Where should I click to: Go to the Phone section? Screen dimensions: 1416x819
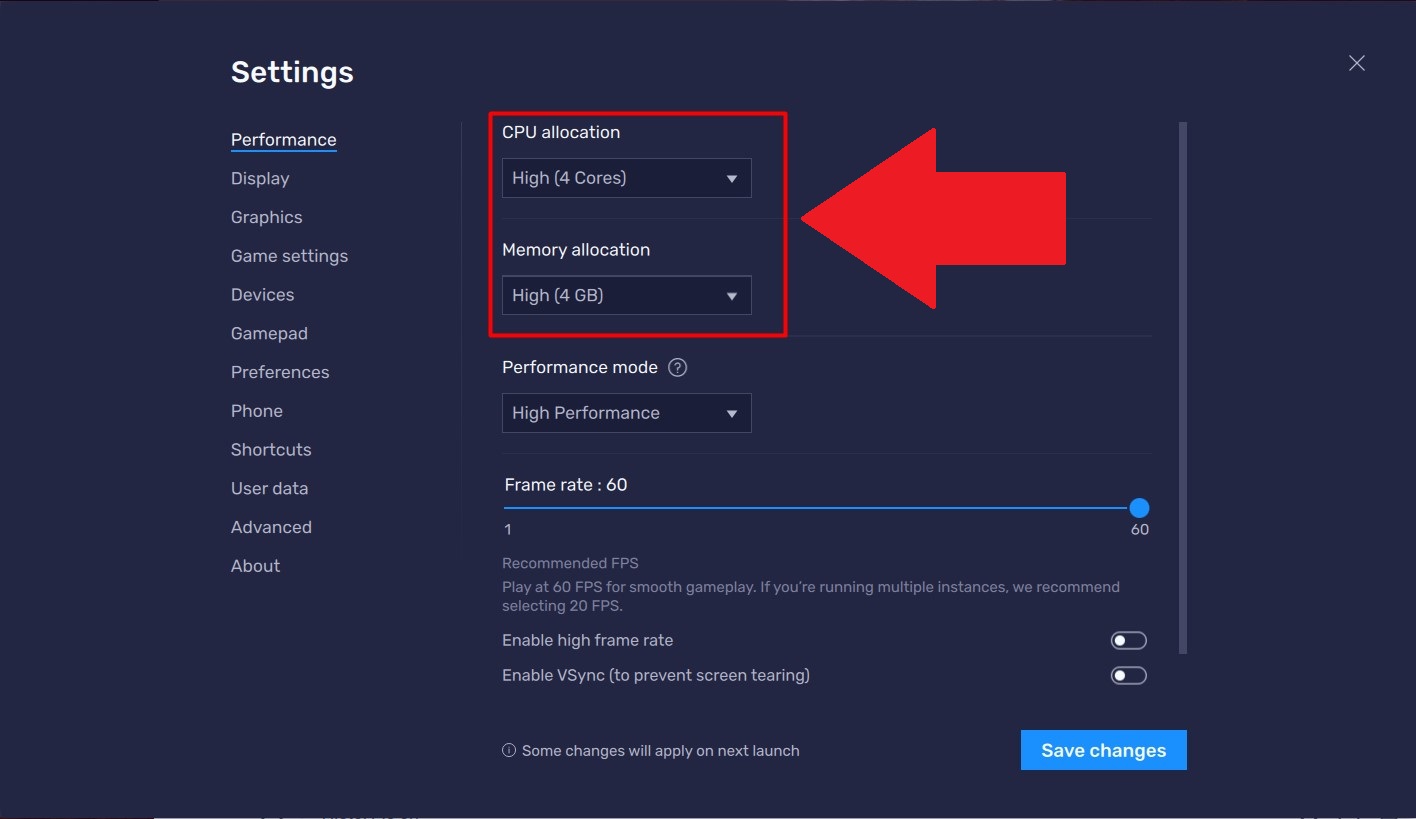pos(256,411)
